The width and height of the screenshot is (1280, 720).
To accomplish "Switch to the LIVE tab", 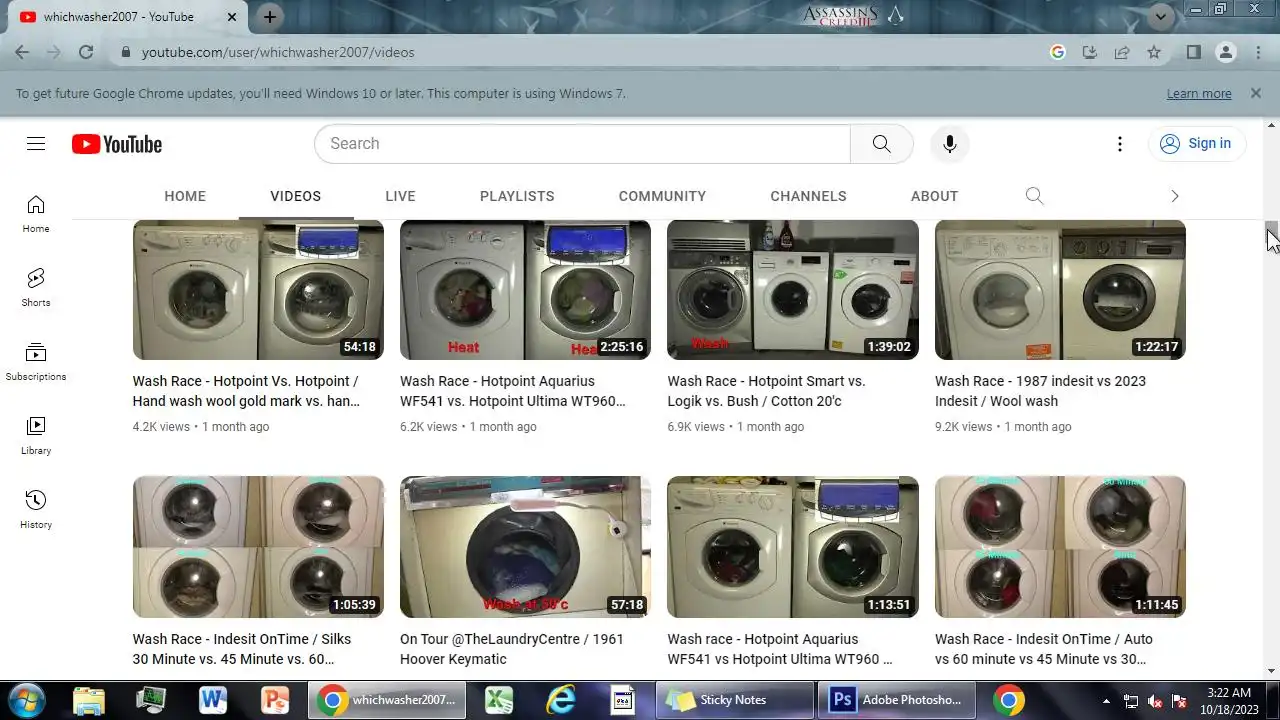I will [400, 196].
